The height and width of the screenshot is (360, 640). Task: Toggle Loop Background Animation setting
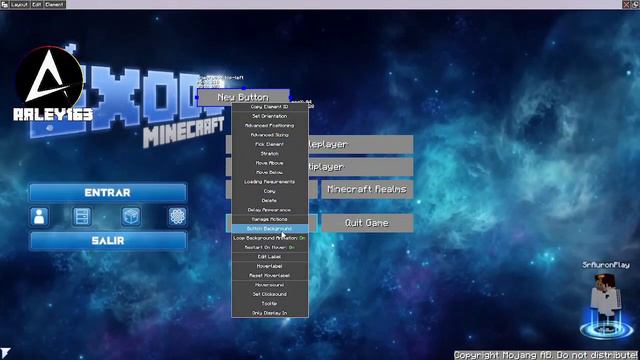pyautogui.click(x=270, y=238)
